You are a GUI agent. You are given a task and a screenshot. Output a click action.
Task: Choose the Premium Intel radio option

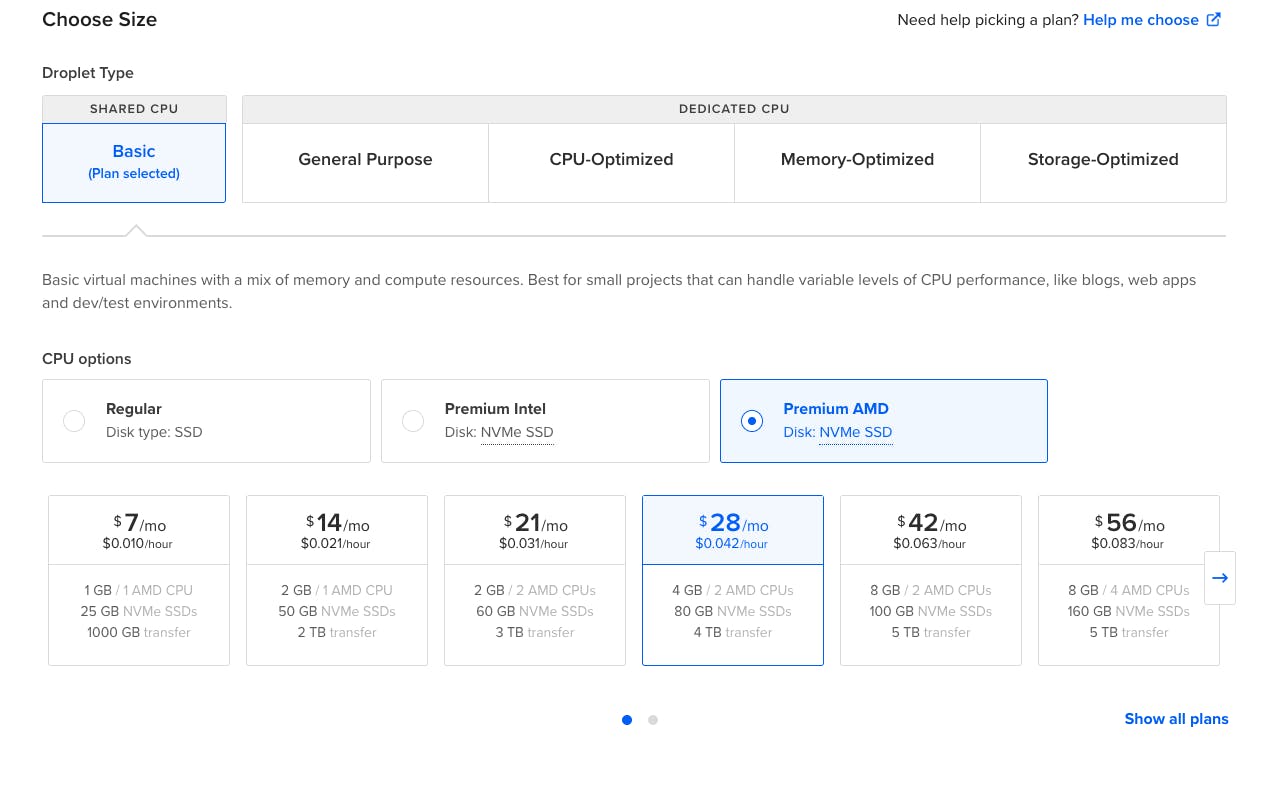coord(413,421)
